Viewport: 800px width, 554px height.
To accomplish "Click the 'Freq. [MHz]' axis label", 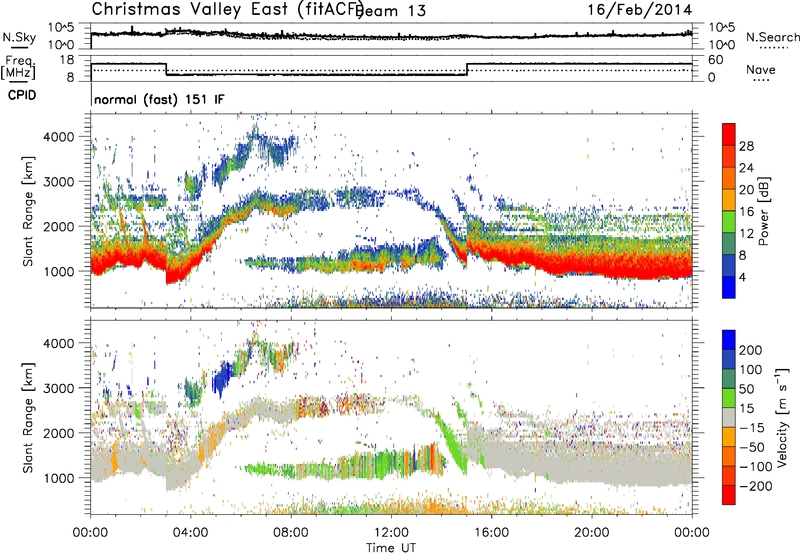I will pos(18,67).
